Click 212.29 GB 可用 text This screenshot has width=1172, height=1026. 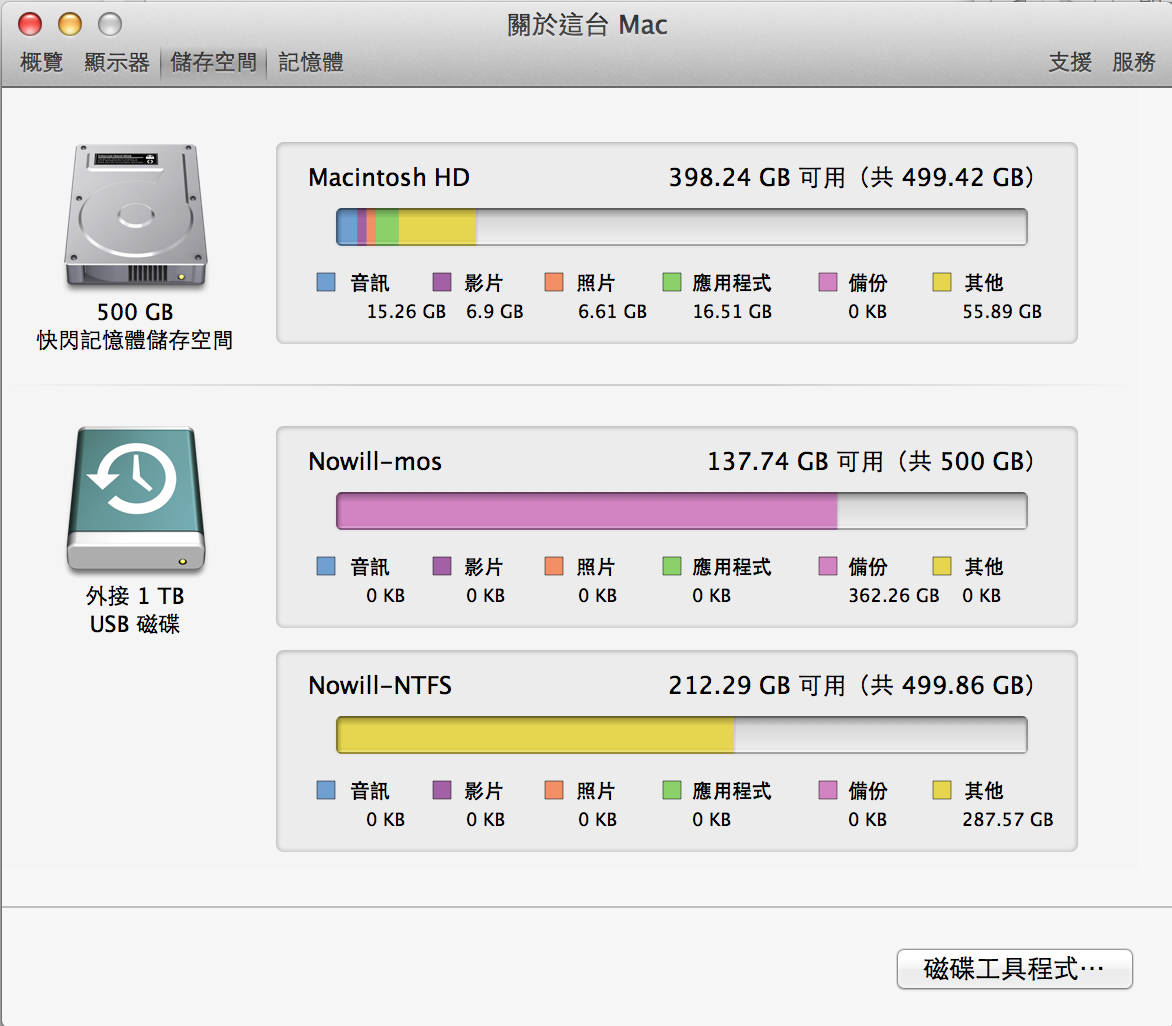(757, 686)
